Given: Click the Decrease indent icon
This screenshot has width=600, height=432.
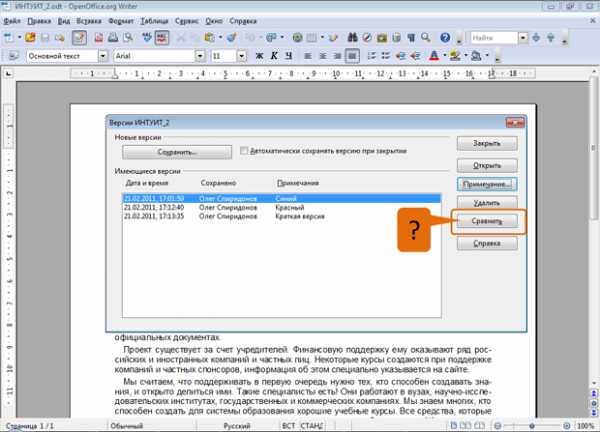Looking at the screenshot, I should (x=401, y=56).
